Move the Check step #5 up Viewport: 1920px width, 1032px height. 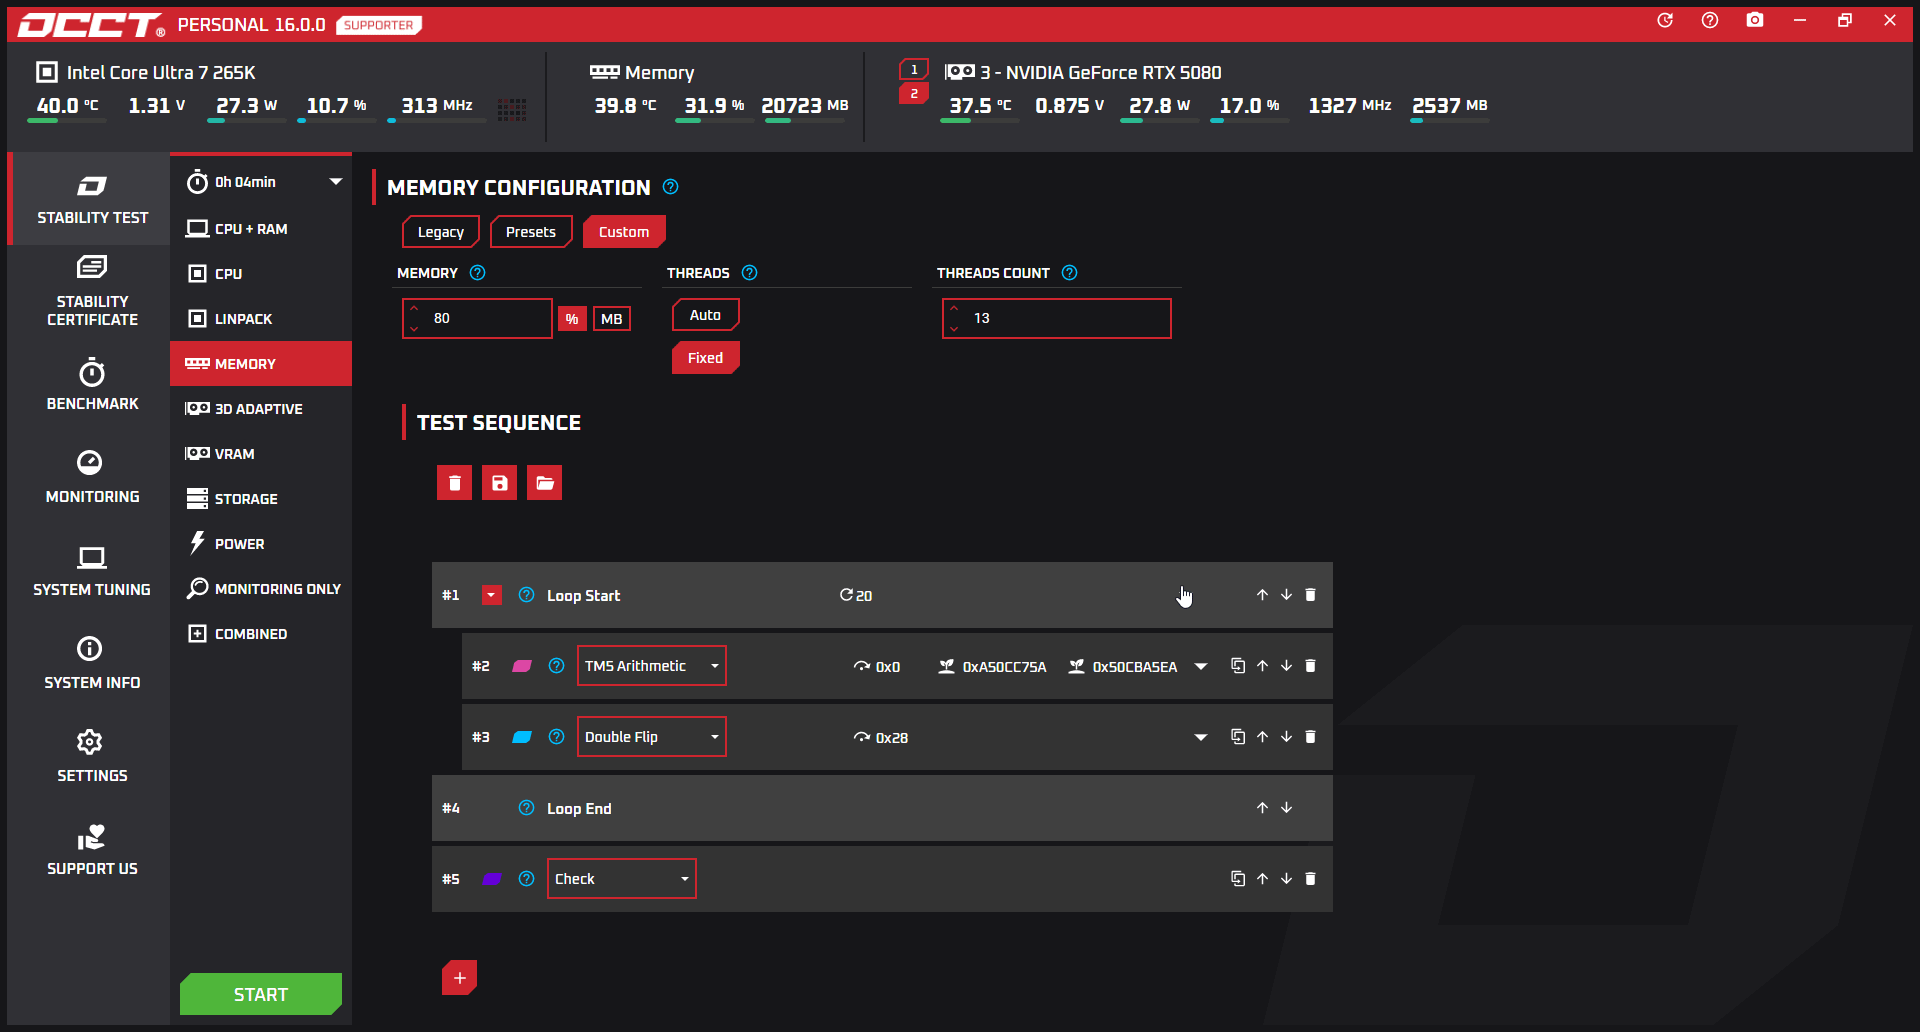click(x=1262, y=879)
